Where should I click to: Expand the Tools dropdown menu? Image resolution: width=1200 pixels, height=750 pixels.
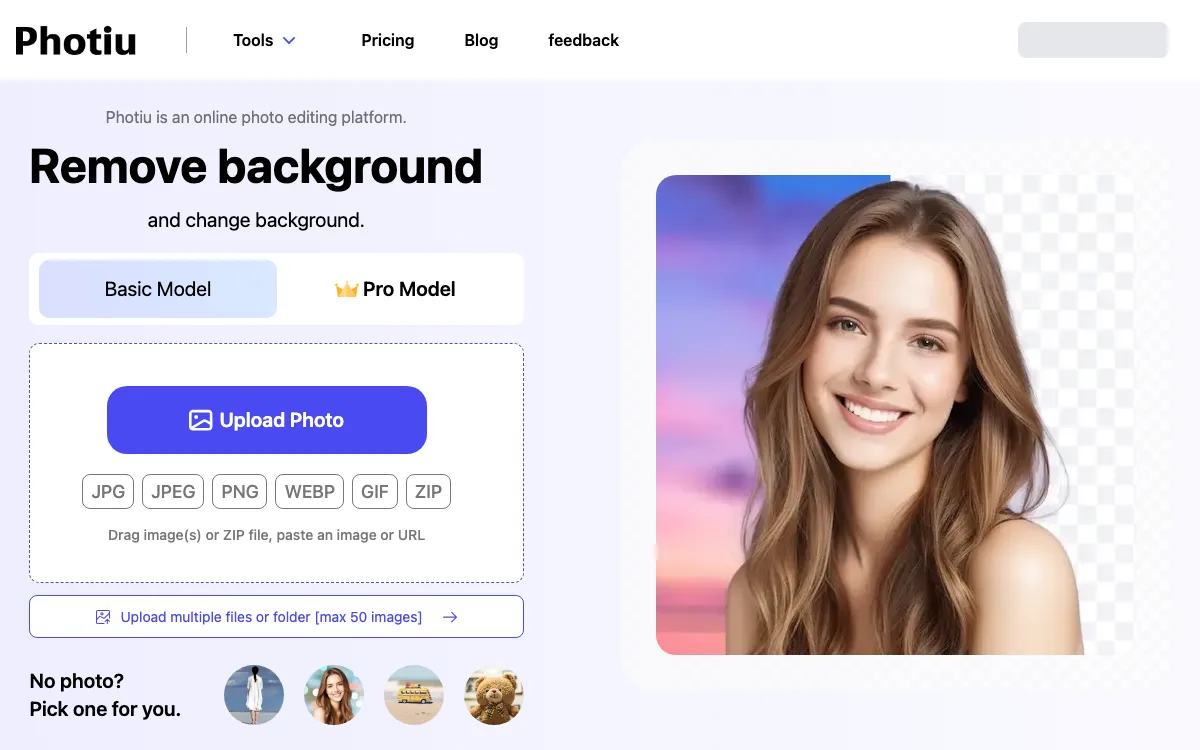[265, 41]
